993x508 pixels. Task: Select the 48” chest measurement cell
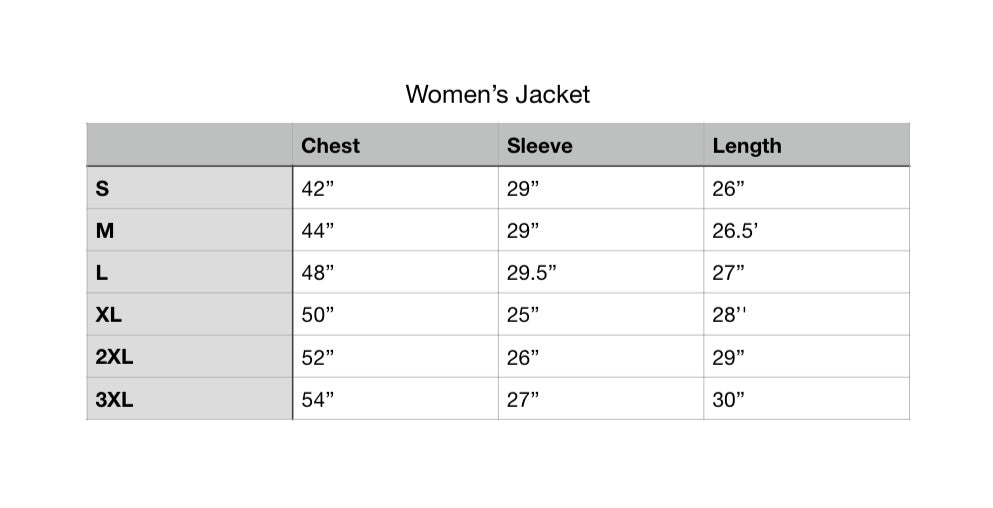coord(317,272)
